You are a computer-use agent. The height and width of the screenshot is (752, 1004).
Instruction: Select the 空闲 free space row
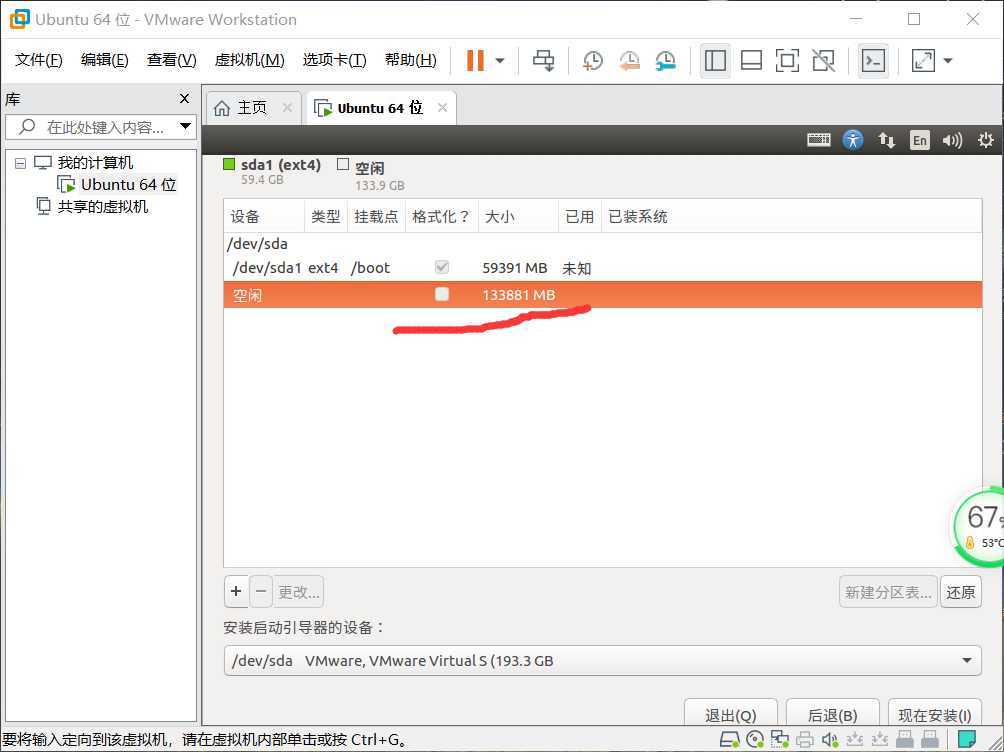[x=602, y=295]
